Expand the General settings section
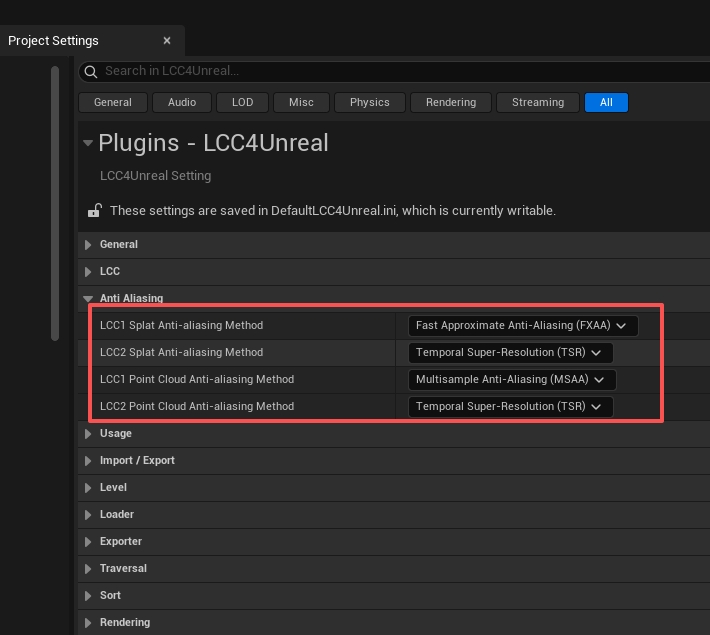710x635 pixels. 88,245
